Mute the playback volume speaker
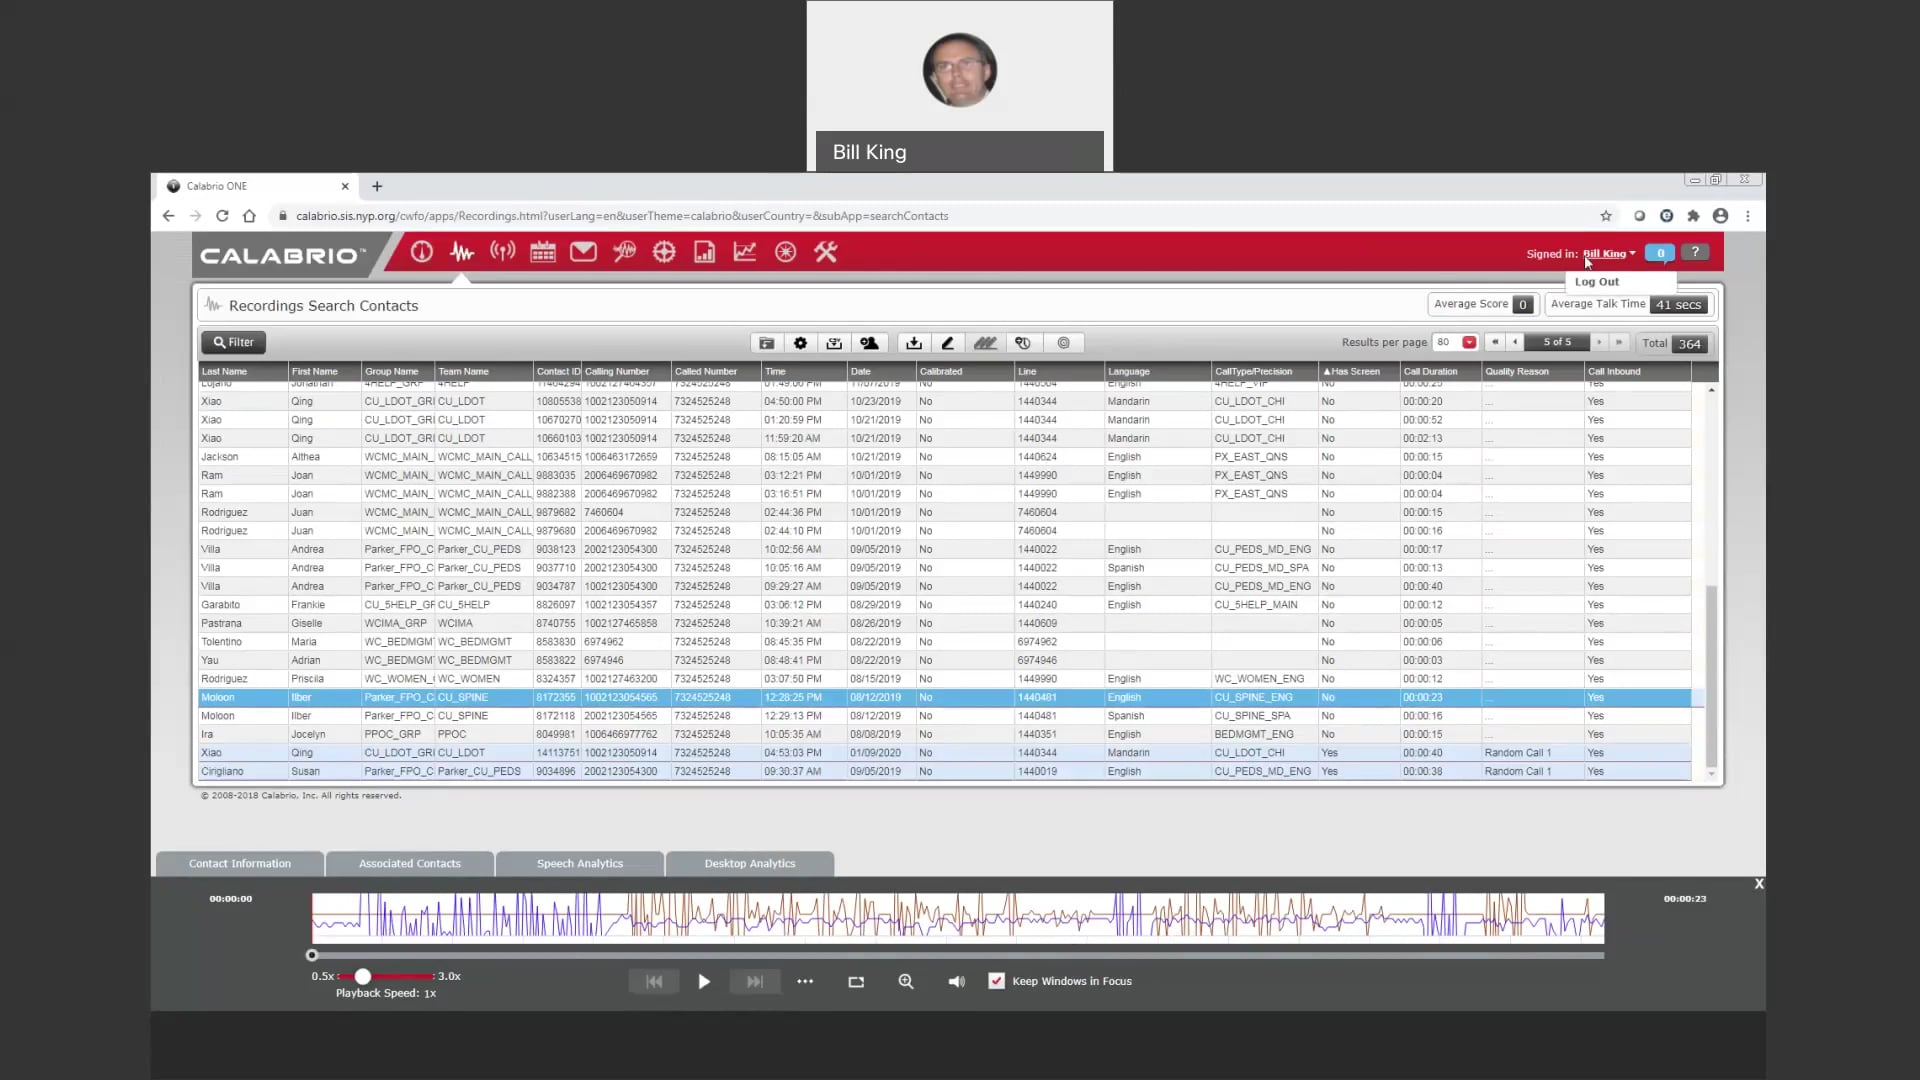 point(956,982)
